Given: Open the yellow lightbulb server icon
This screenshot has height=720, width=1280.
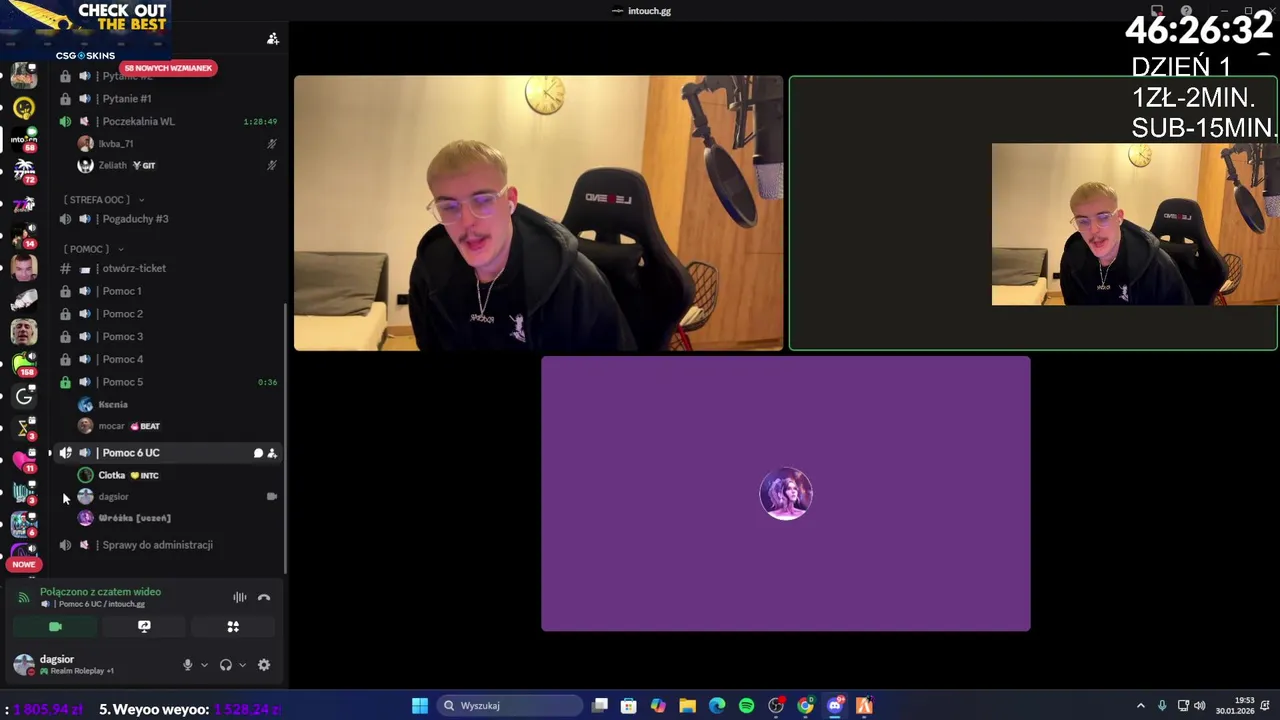Looking at the screenshot, I should click(24, 107).
